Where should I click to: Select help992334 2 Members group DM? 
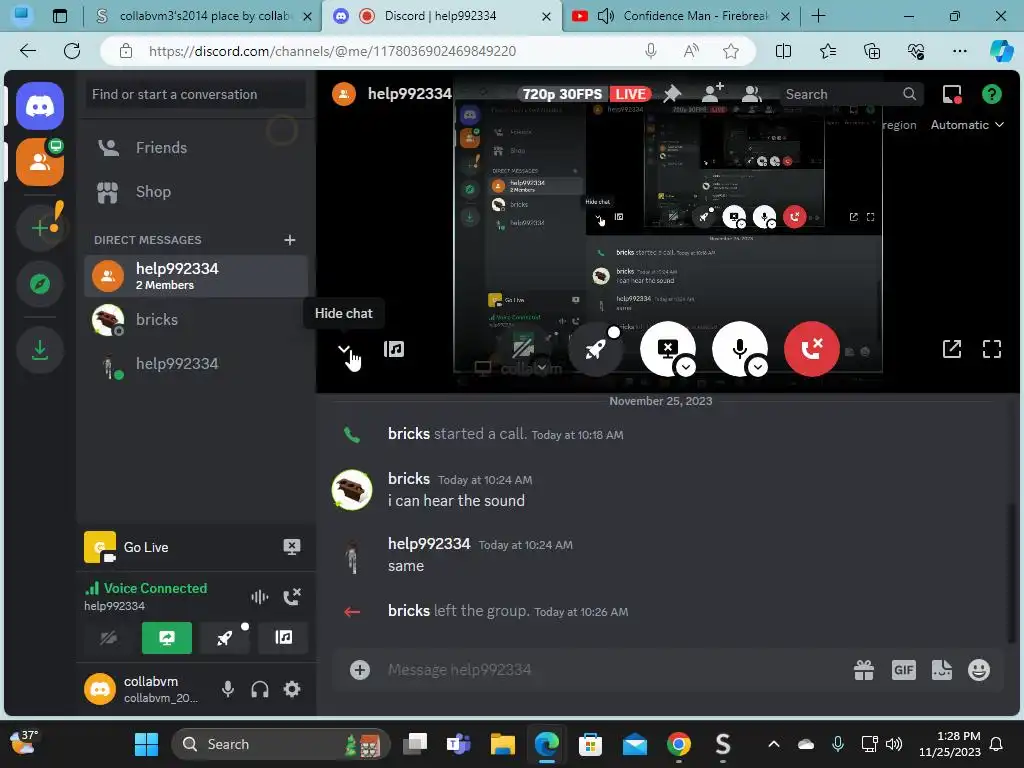196,276
